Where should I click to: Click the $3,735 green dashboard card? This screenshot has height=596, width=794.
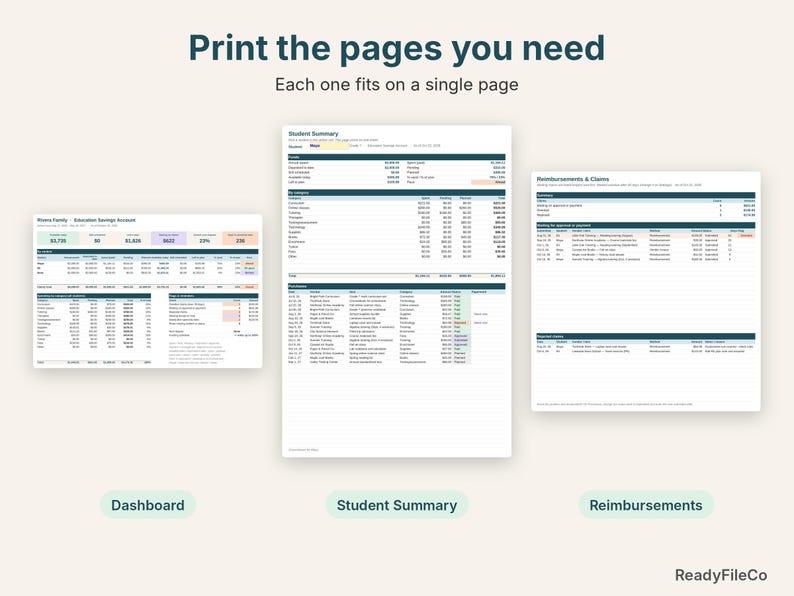(x=58, y=239)
